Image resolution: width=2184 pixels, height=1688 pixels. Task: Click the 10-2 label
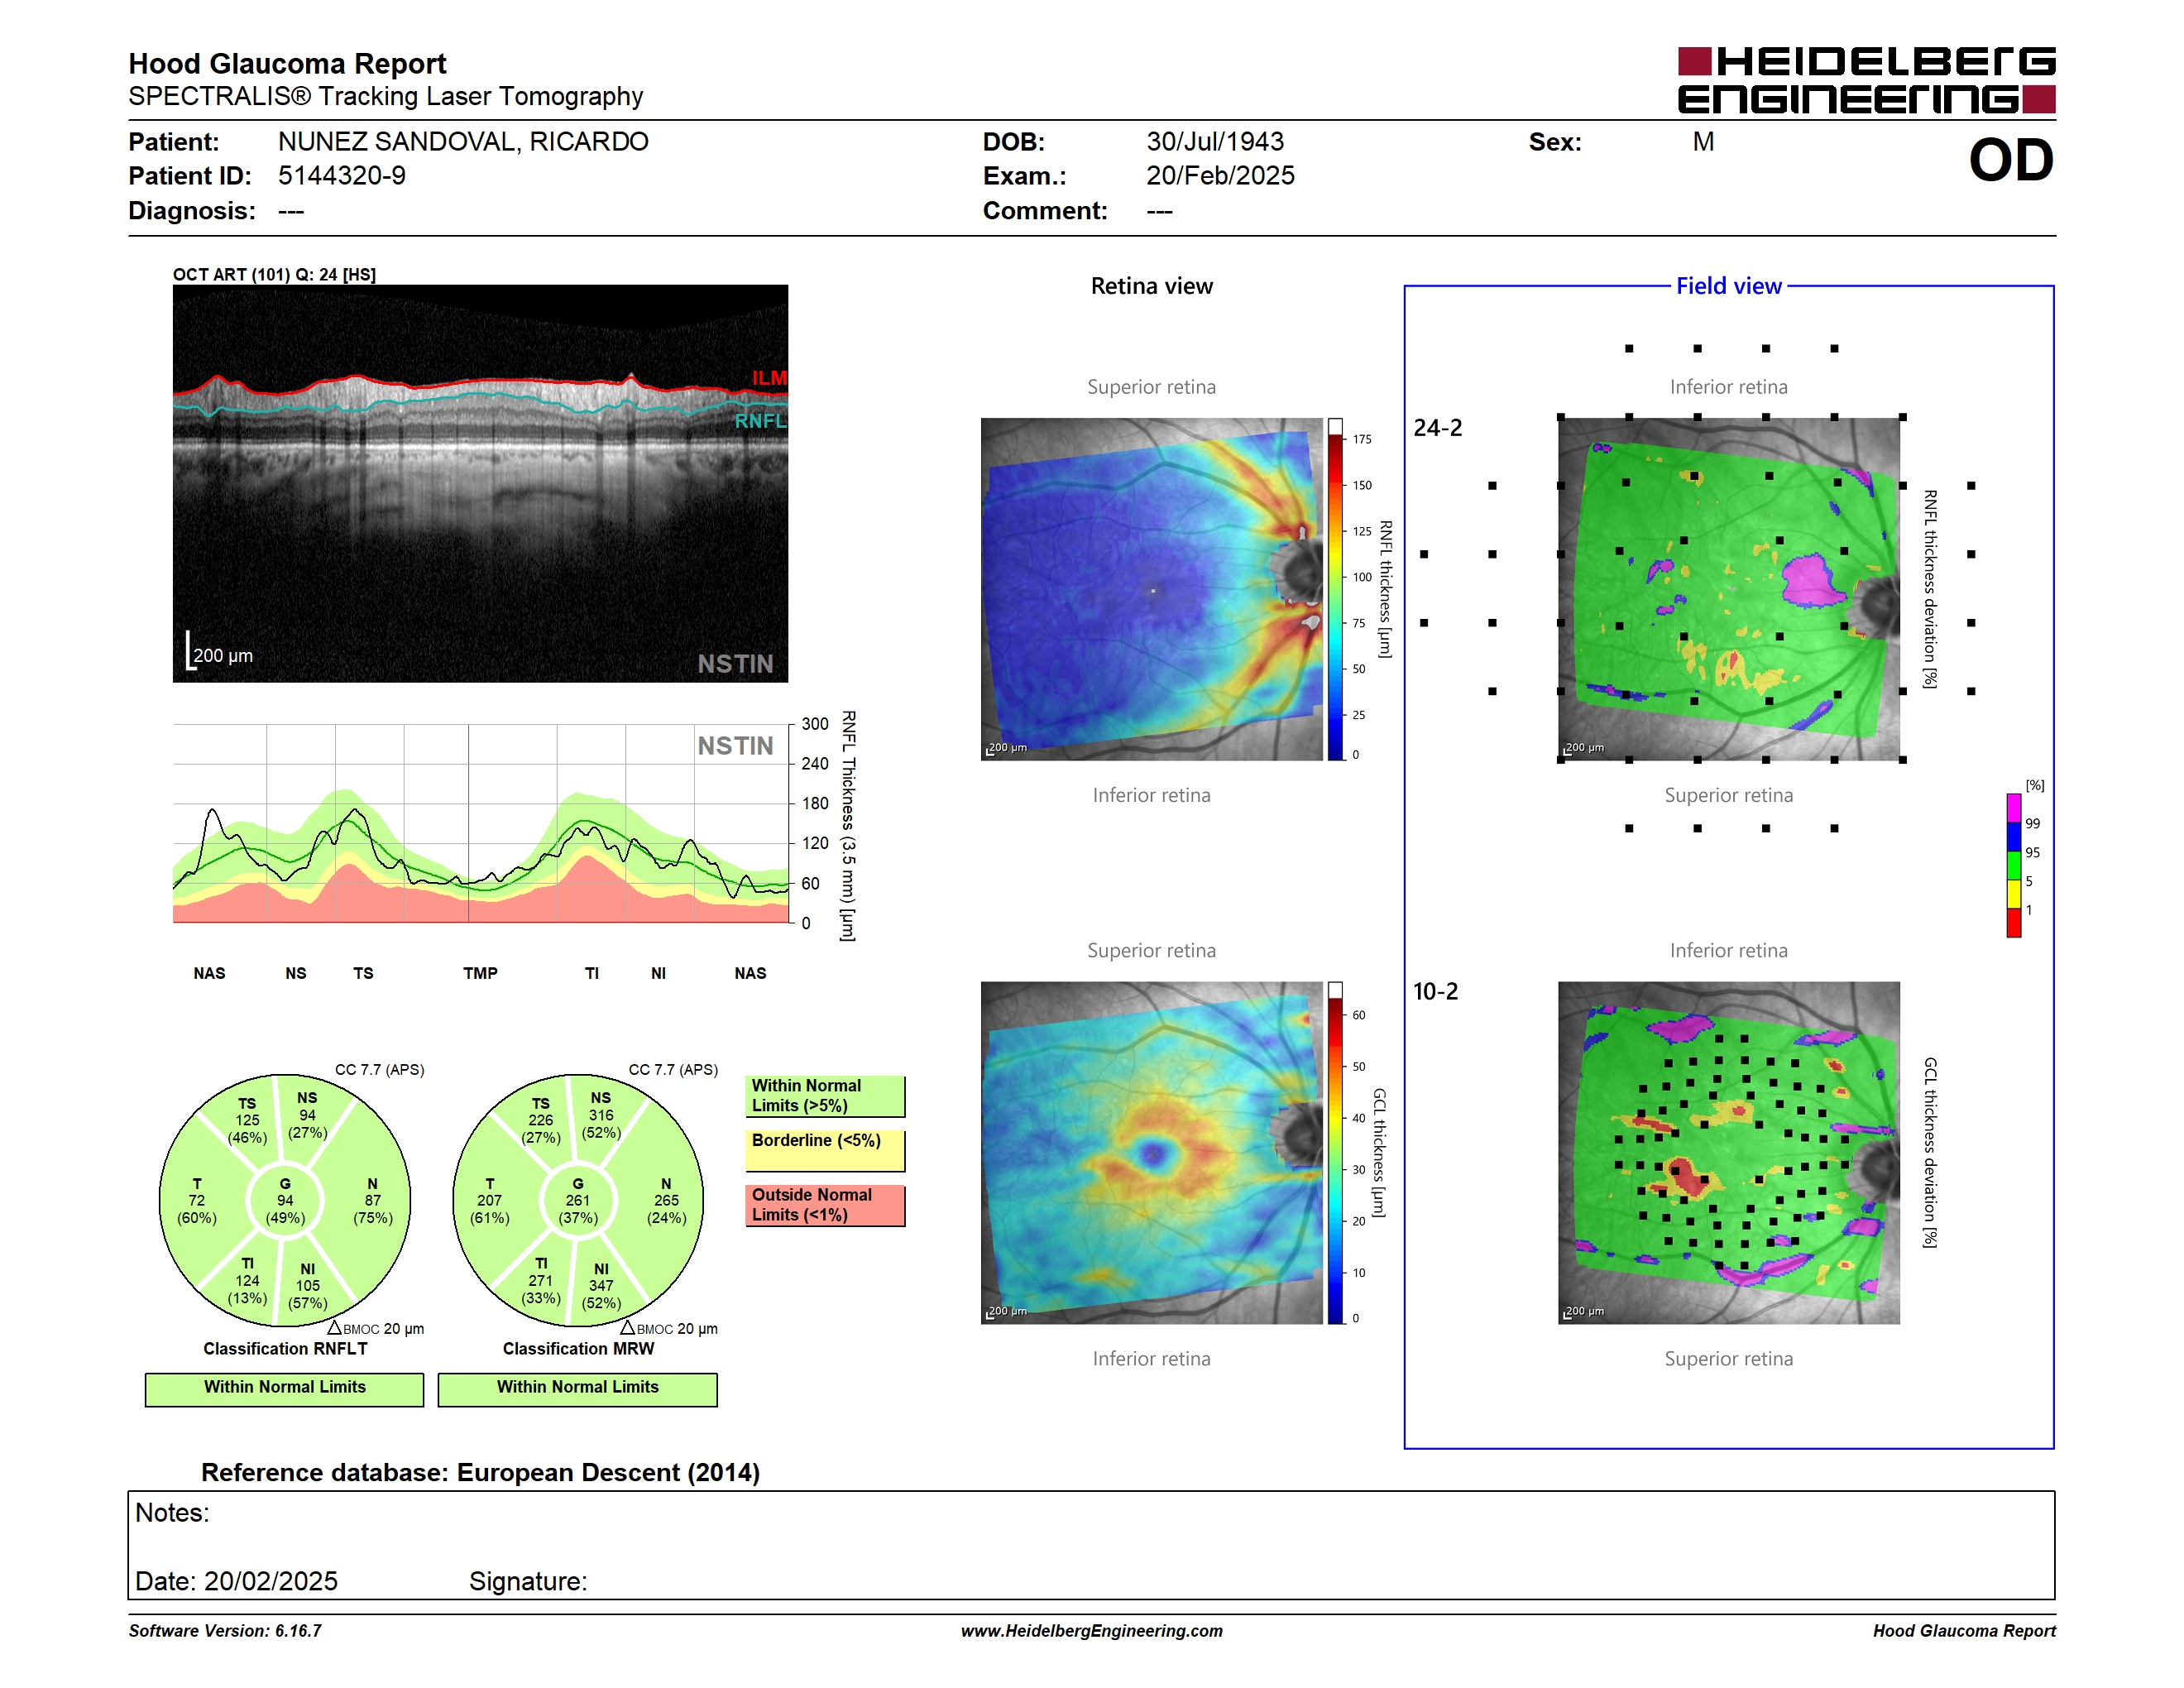coord(1435,991)
